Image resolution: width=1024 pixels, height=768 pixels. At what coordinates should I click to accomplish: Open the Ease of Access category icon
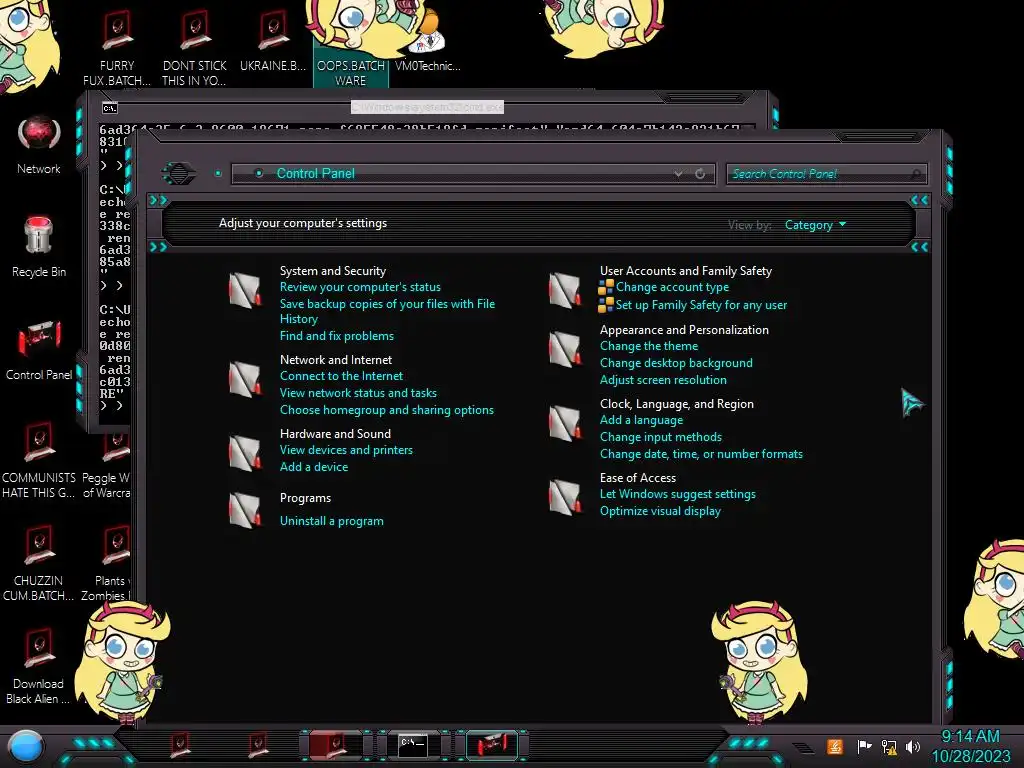565,496
